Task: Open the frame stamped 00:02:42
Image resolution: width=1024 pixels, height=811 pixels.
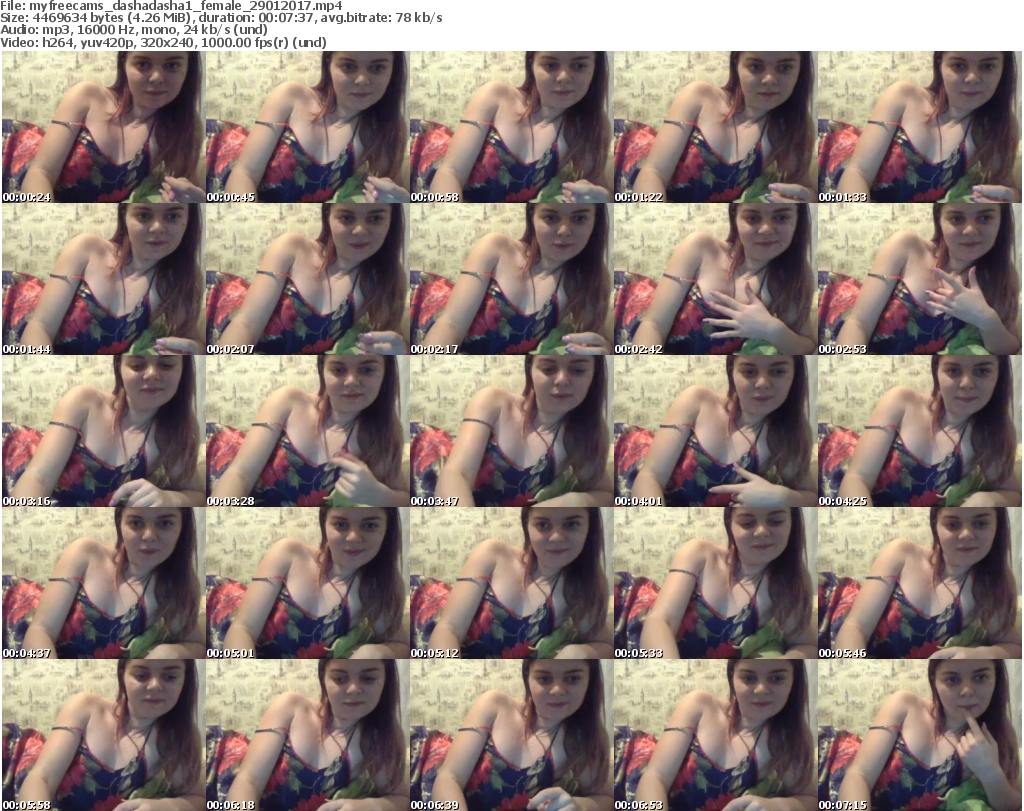Action: point(716,279)
